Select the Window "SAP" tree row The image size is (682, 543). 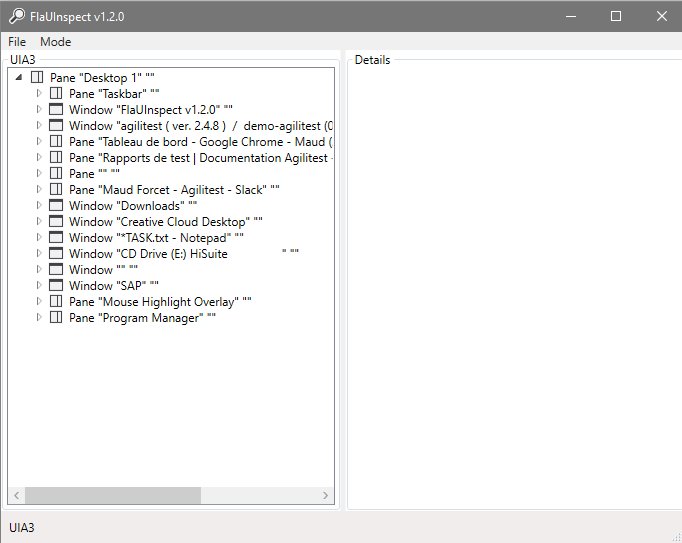click(x=114, y=285)
